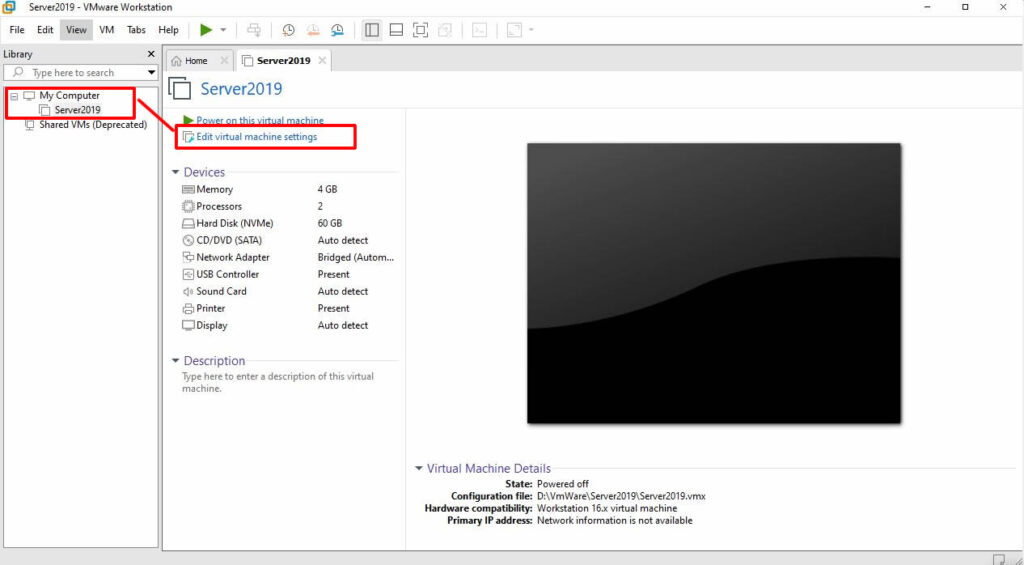The width and height of the screenshot is (1024, 565).
Task: Click the Network Adapter device icon
Action: 188,257
